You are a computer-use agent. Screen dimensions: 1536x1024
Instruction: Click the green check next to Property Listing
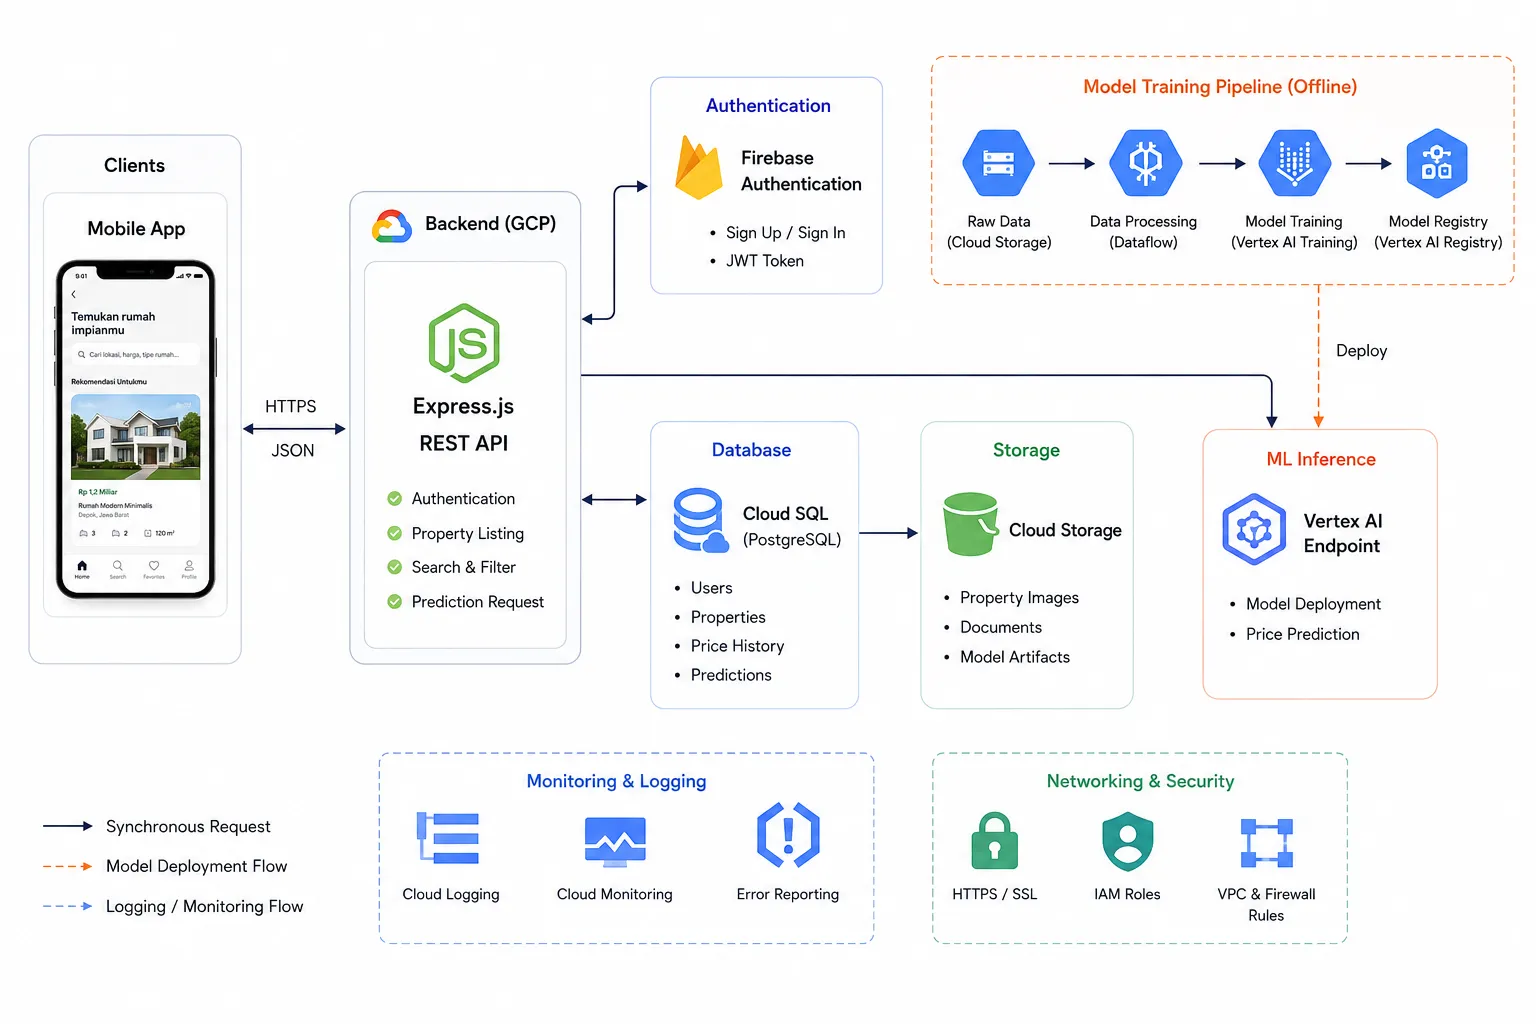pos(395,533)
